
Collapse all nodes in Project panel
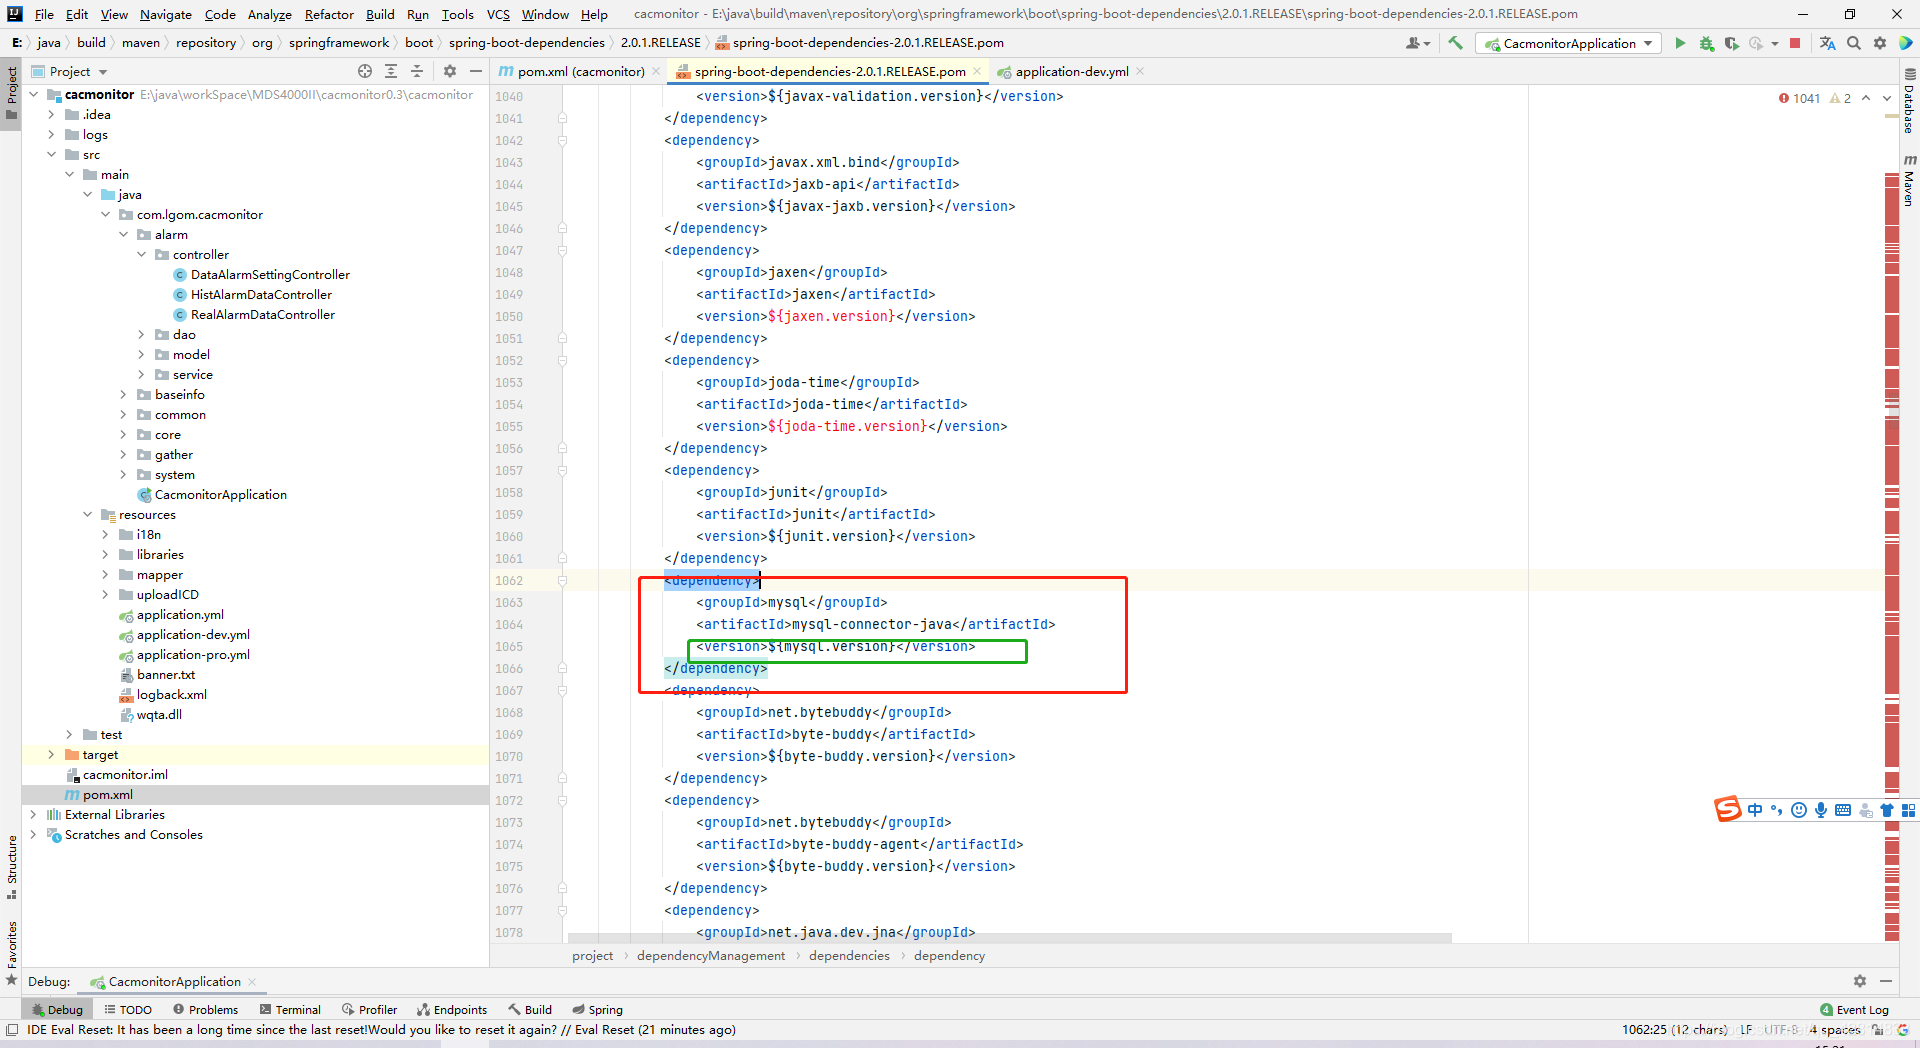tap(417, 71)
